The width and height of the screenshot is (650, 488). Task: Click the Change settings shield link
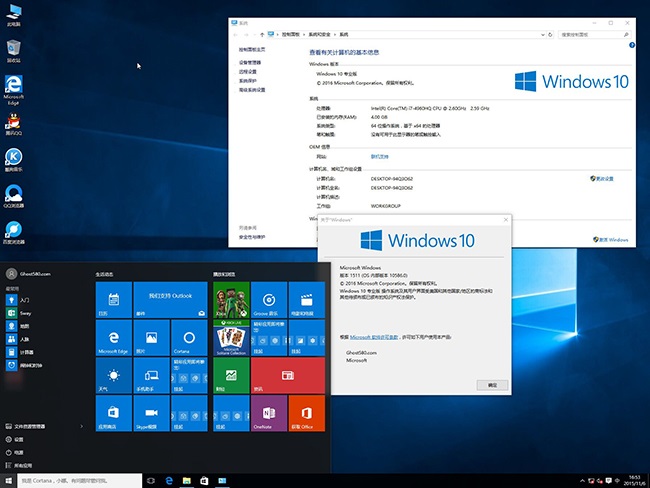pyautogui.click(x=602, y=179)
